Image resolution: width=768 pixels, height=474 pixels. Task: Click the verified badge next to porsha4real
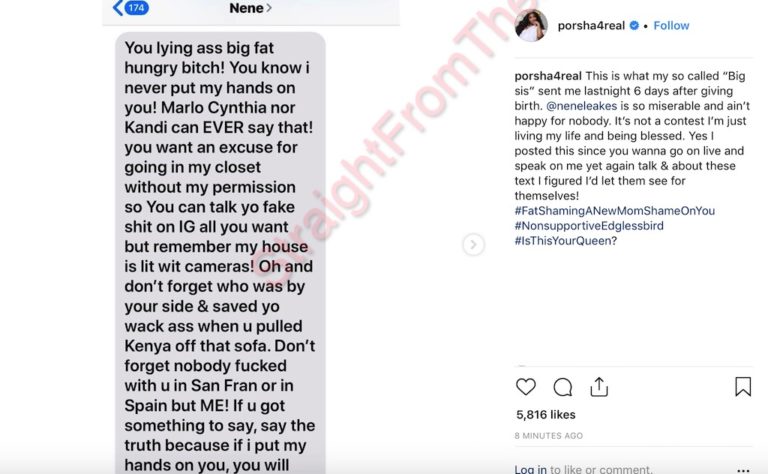(x=634, y=25)
